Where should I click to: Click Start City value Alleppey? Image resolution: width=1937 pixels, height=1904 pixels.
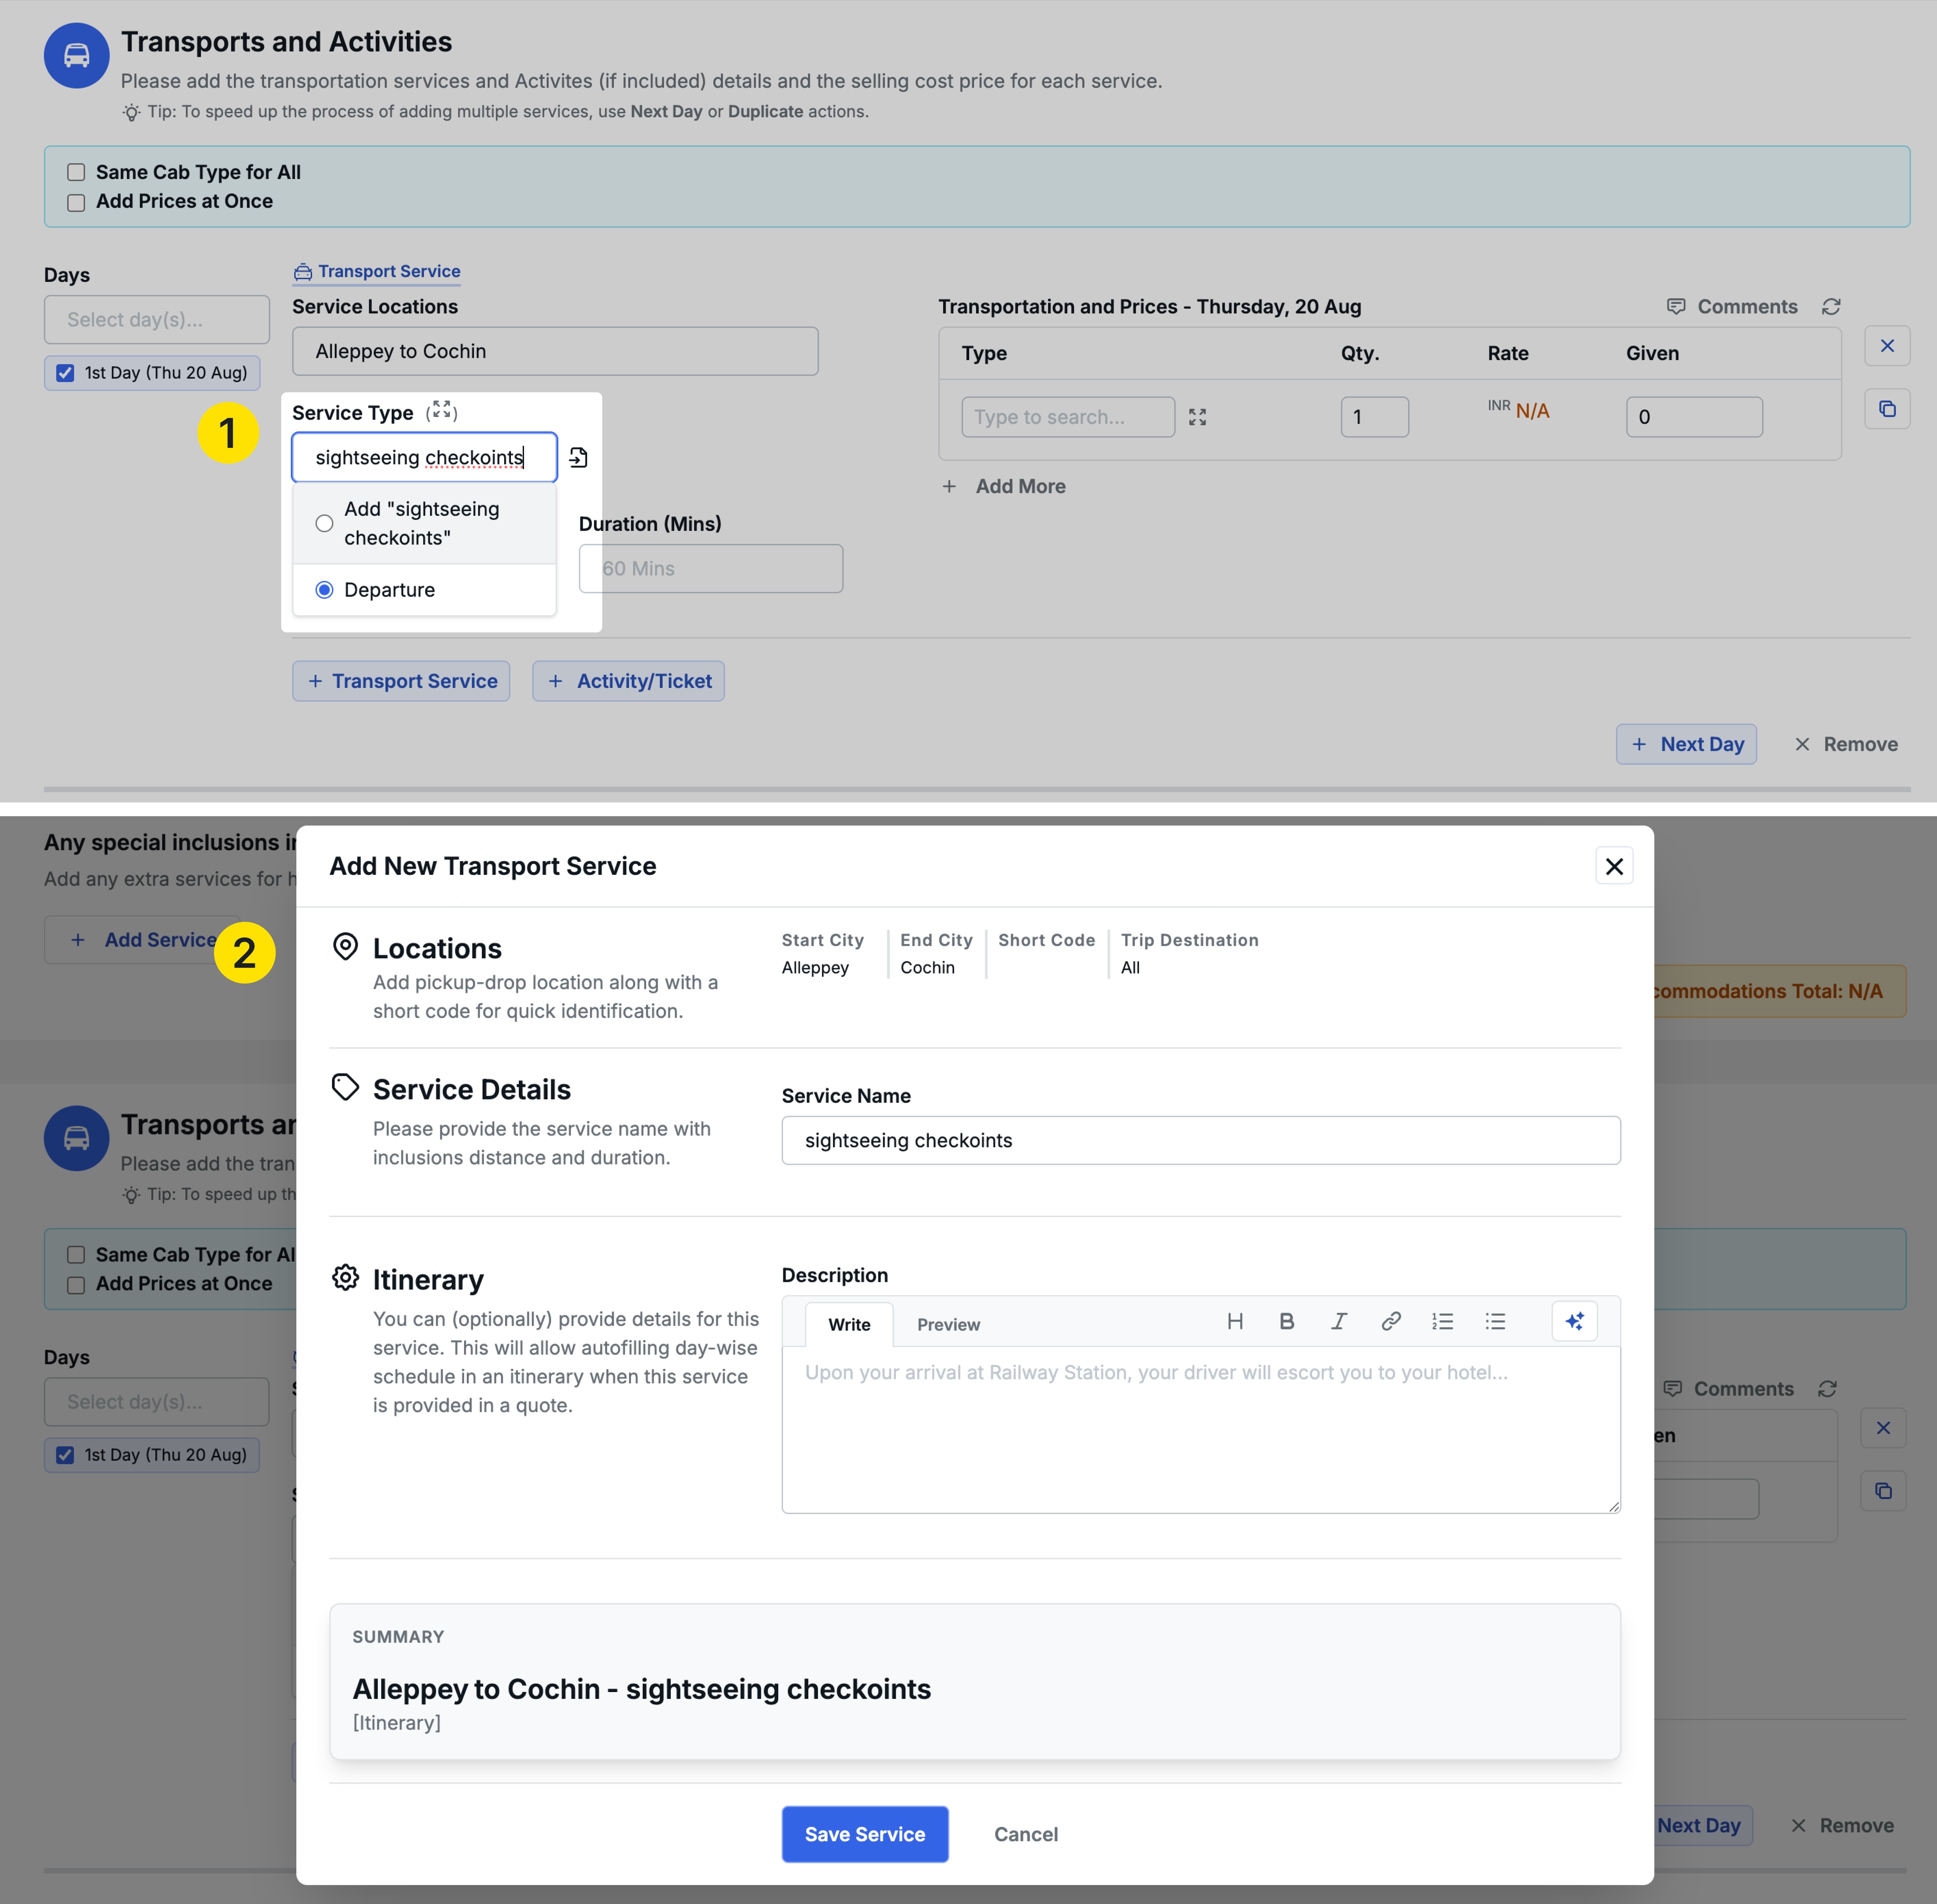(815, 968)
